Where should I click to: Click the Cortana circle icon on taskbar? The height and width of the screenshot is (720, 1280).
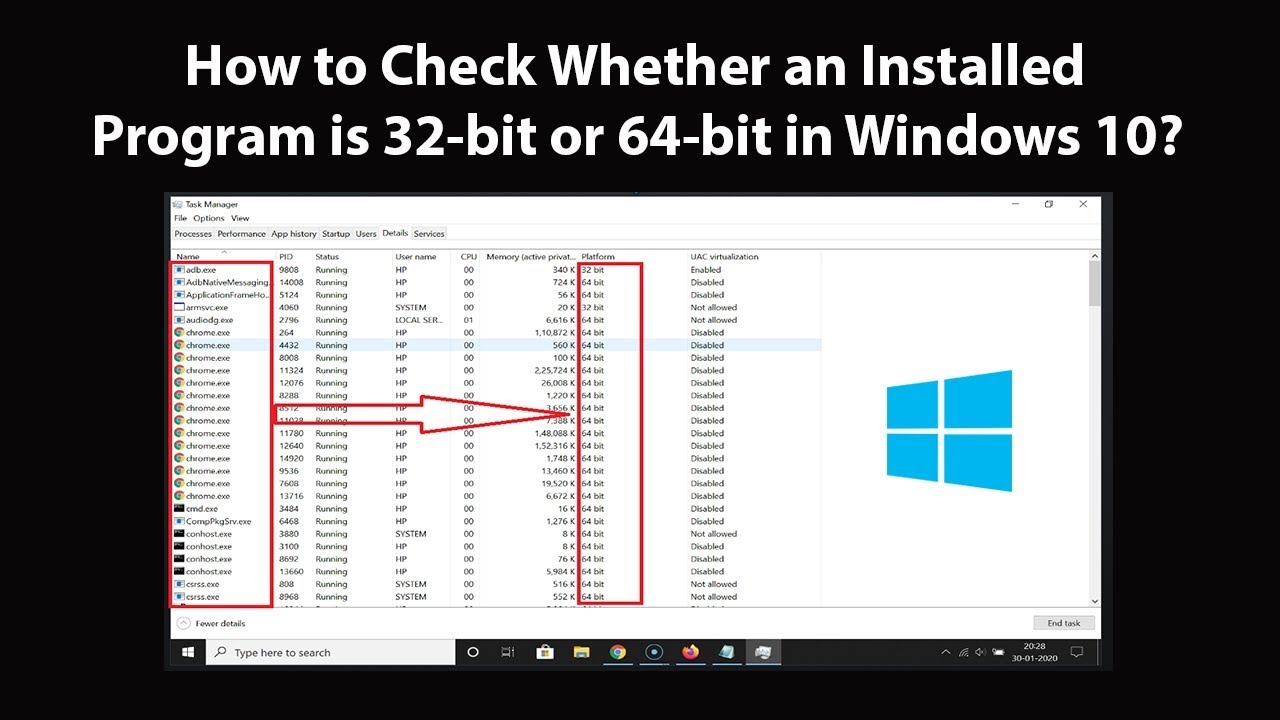coord(473,652)
